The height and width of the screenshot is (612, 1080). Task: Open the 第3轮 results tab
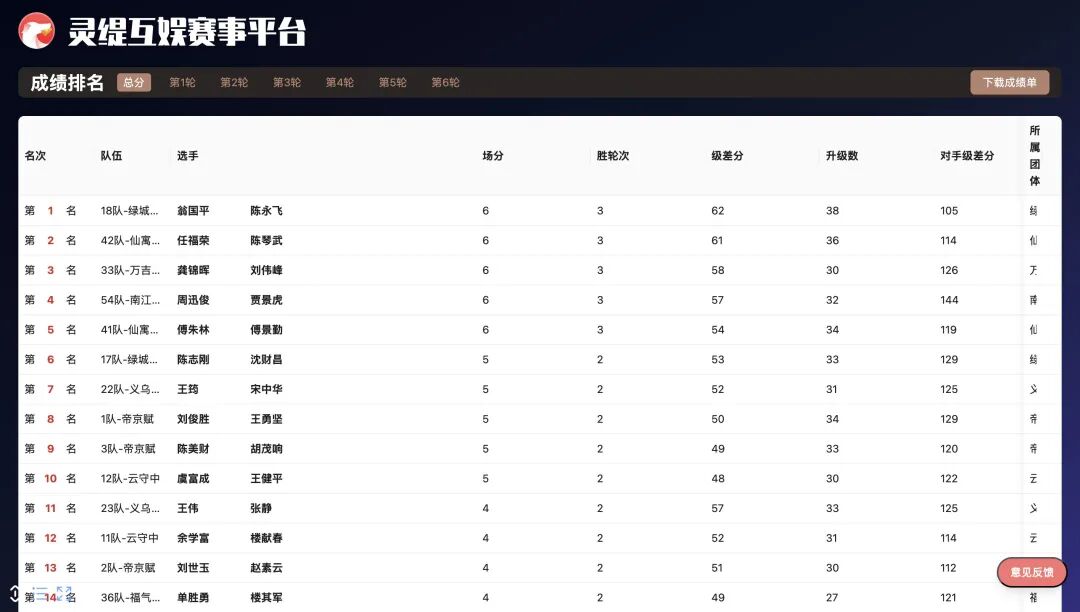pos(287,83)
